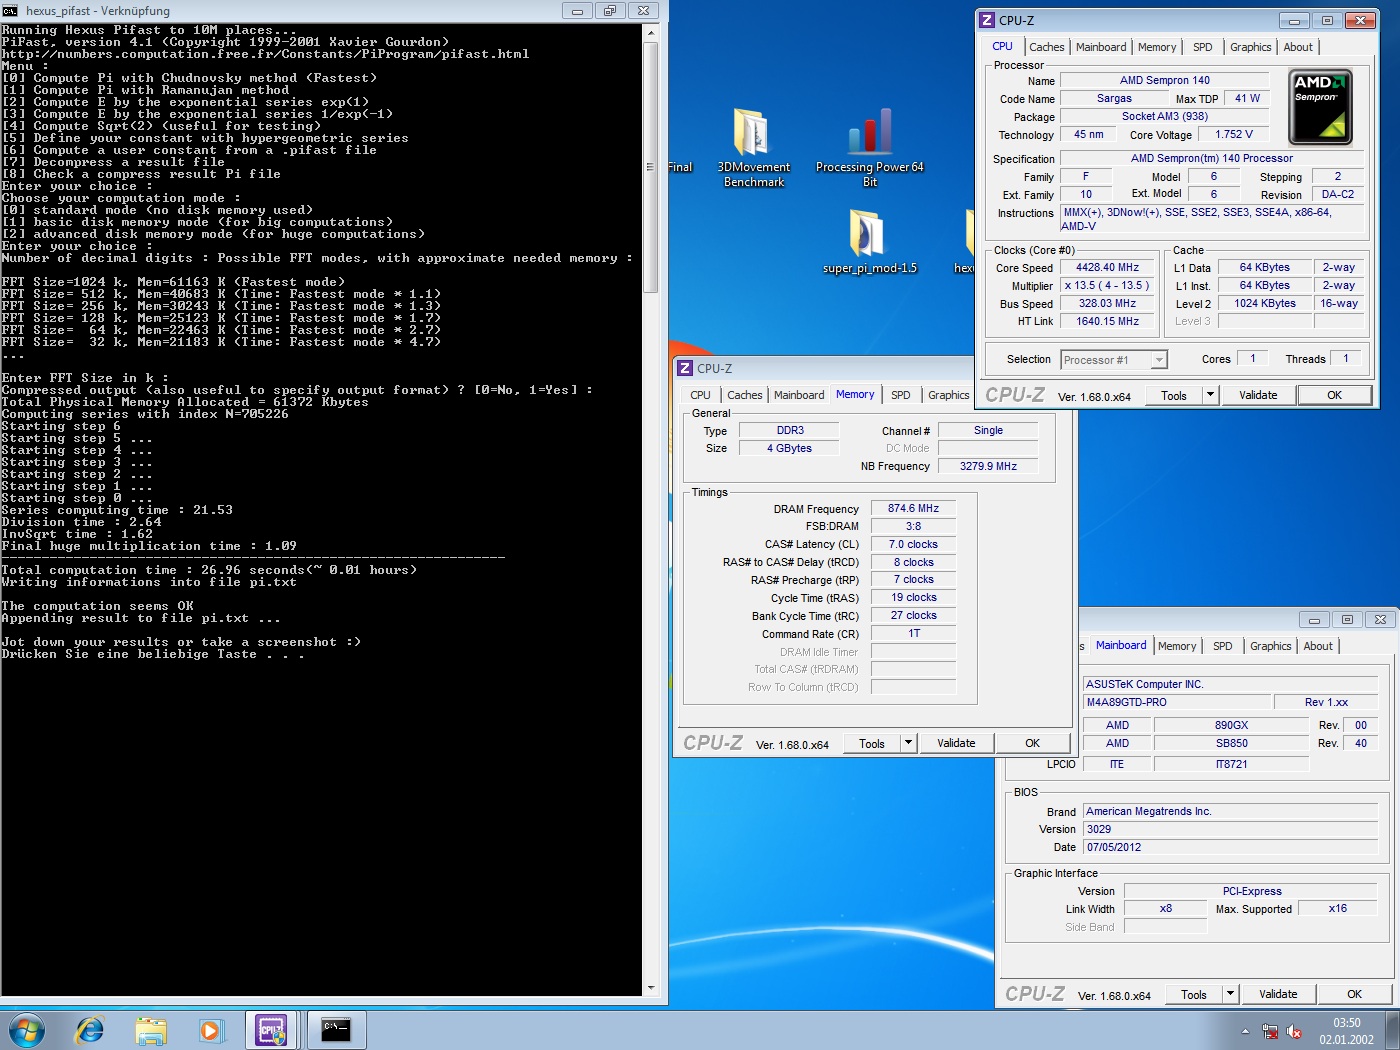
Task: Click the memory Size 4 GBytes value
Action: tap(789, 448)
